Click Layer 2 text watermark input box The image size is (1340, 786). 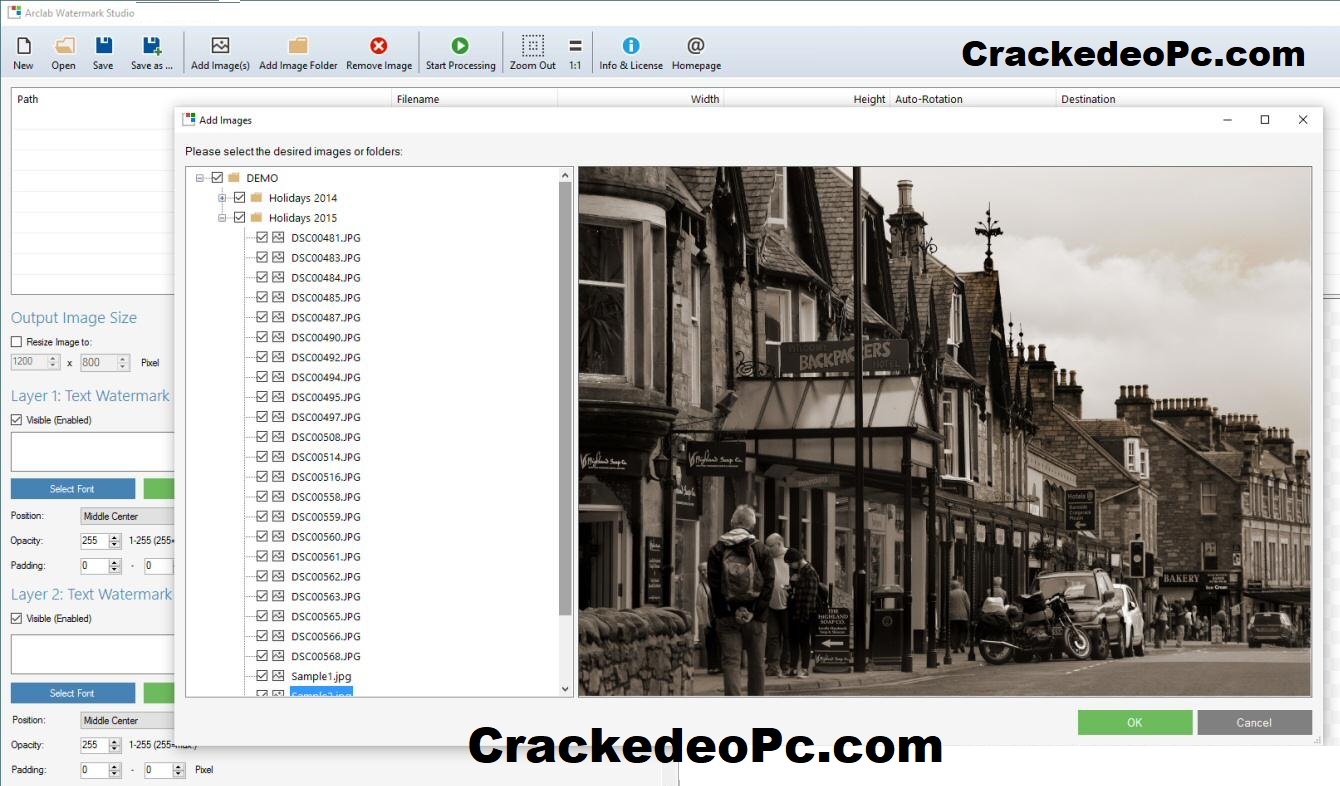pyautogui.click(x=93, y=654)
